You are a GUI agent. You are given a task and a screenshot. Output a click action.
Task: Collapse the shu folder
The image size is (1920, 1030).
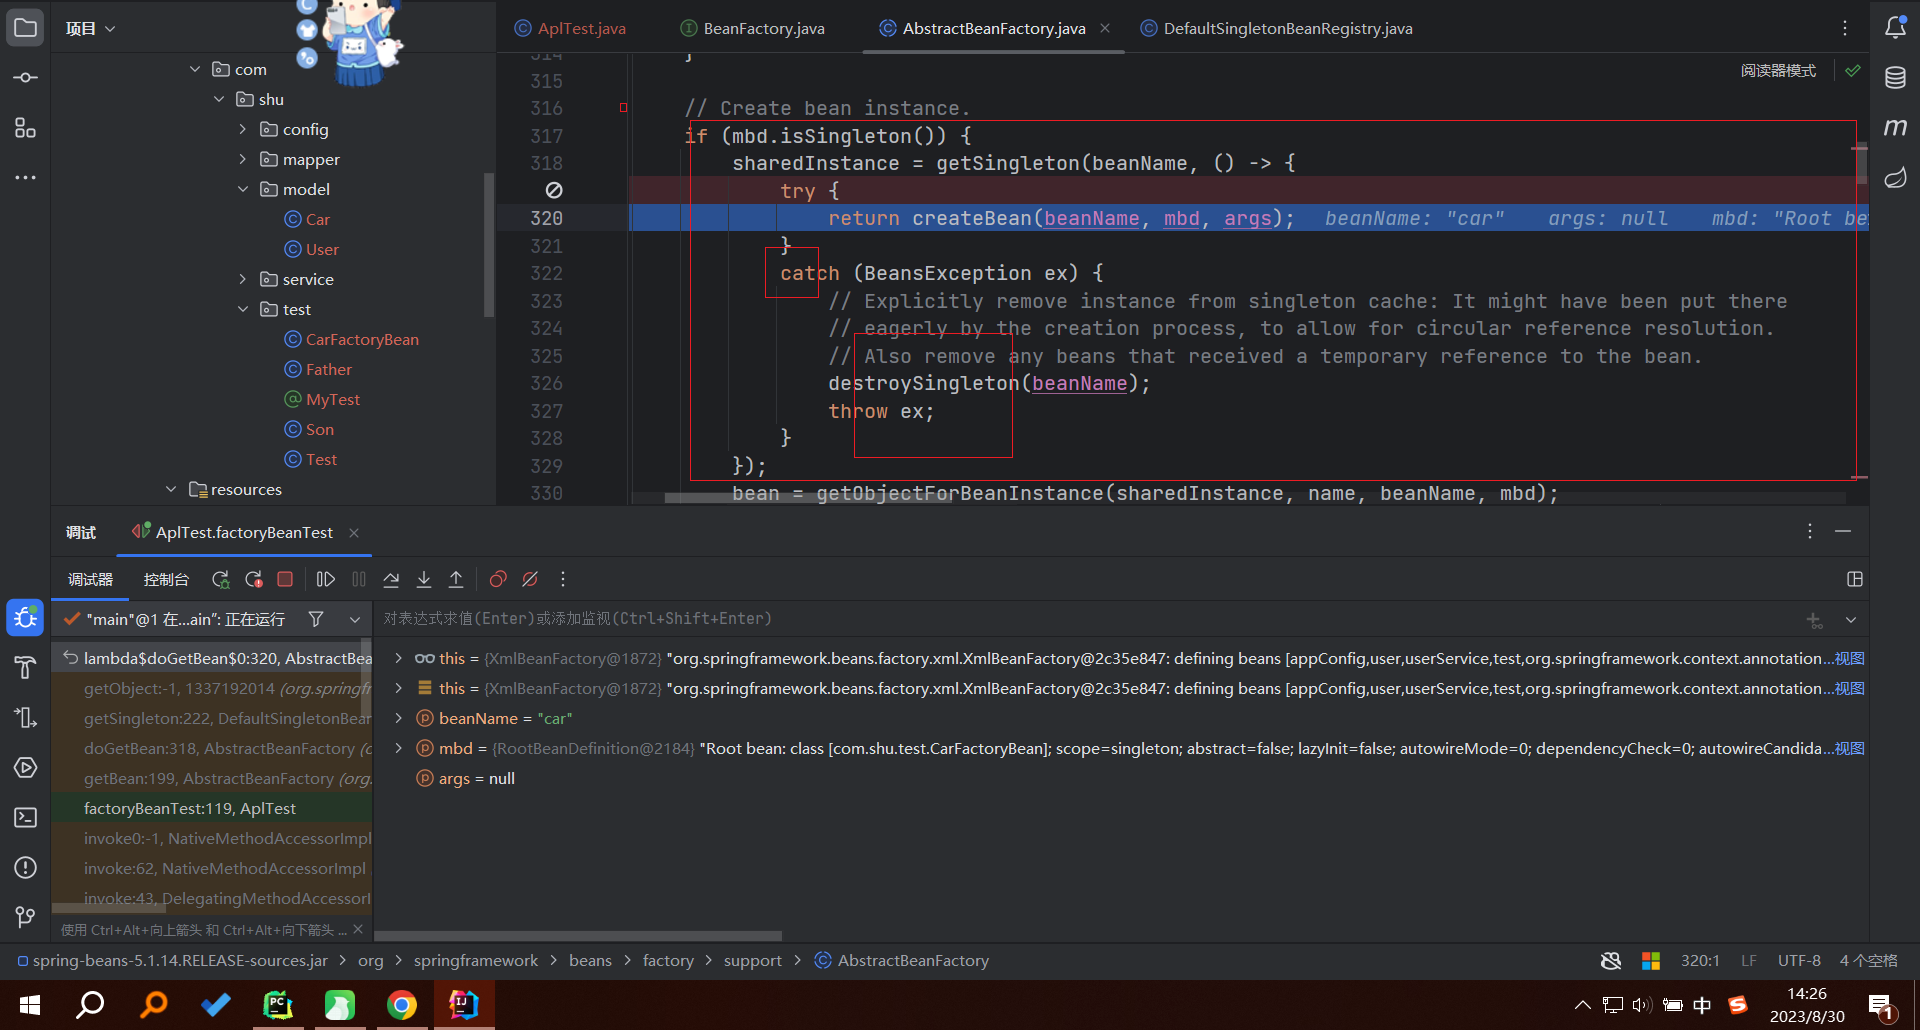(x=219, y=99)
